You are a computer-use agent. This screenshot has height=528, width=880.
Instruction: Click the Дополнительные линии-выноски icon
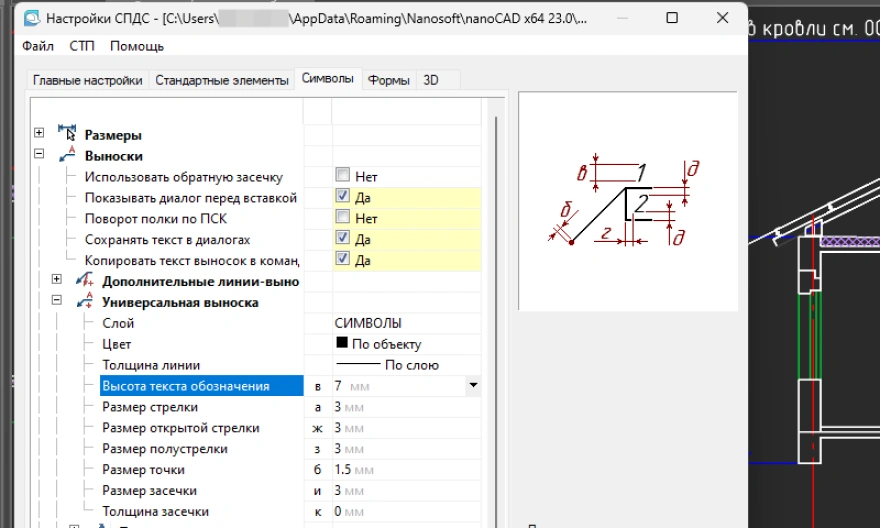[x=85, y=281]
